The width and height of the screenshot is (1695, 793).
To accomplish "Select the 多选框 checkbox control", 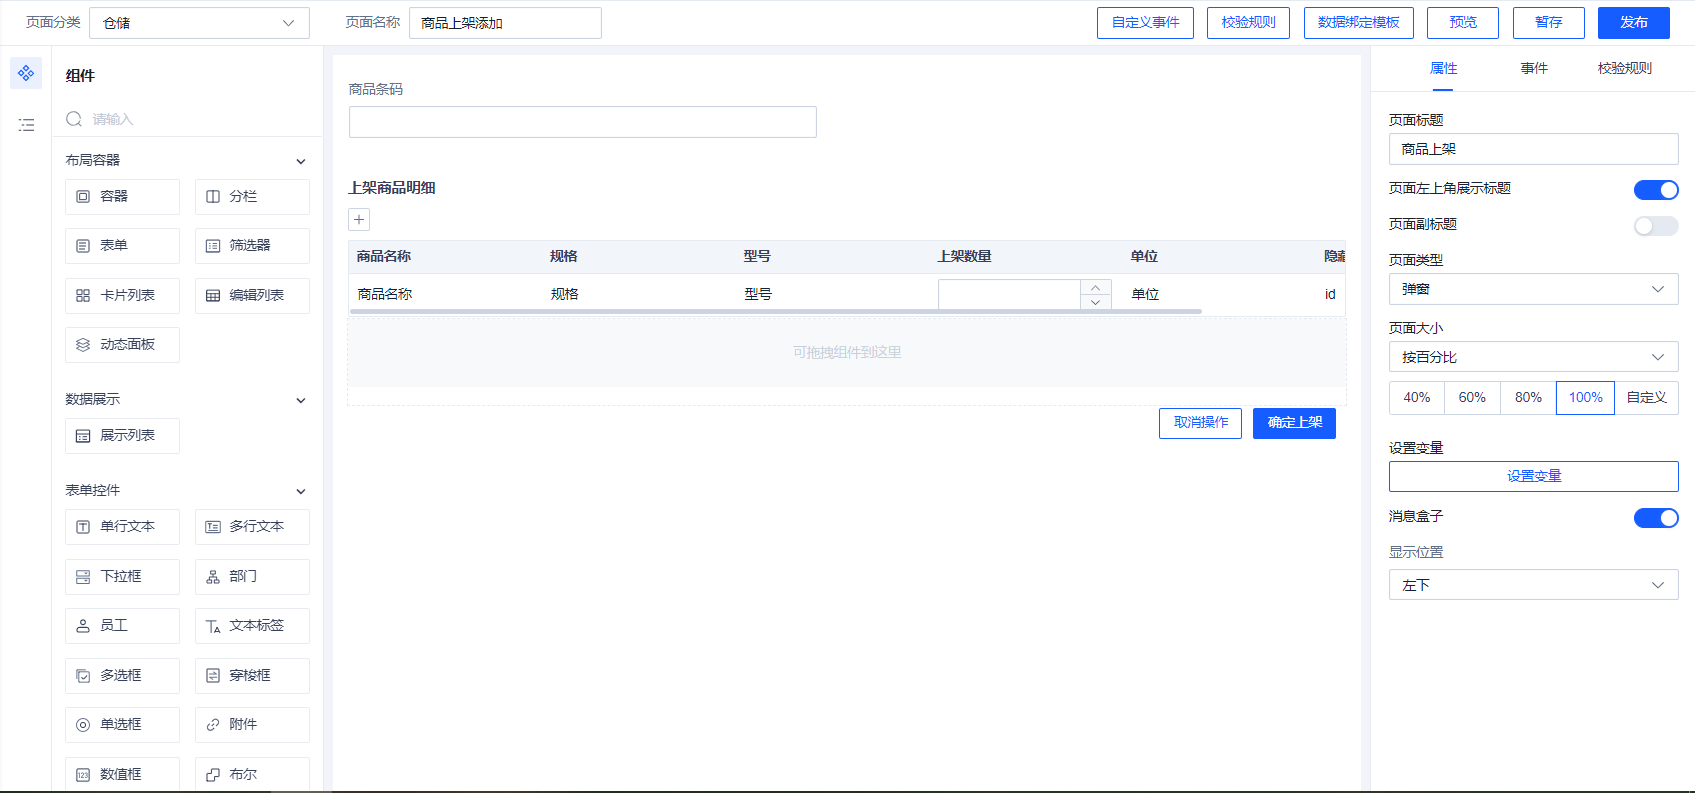I will 122,676.
